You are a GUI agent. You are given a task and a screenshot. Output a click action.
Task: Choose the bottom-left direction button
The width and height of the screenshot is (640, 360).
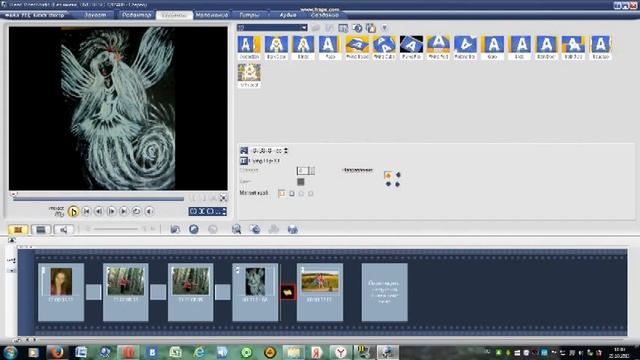click(388, 184)
